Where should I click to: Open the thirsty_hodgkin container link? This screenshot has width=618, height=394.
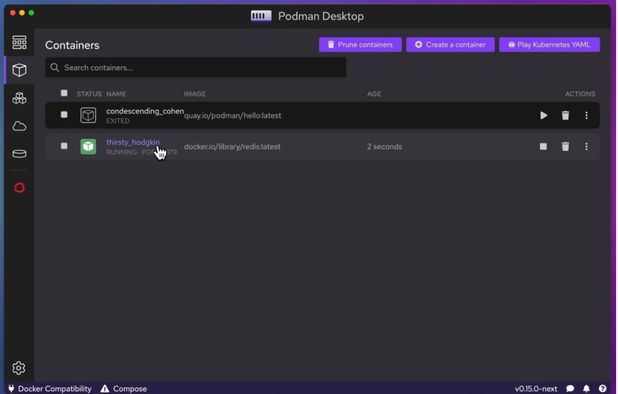(x=133, y=142)
